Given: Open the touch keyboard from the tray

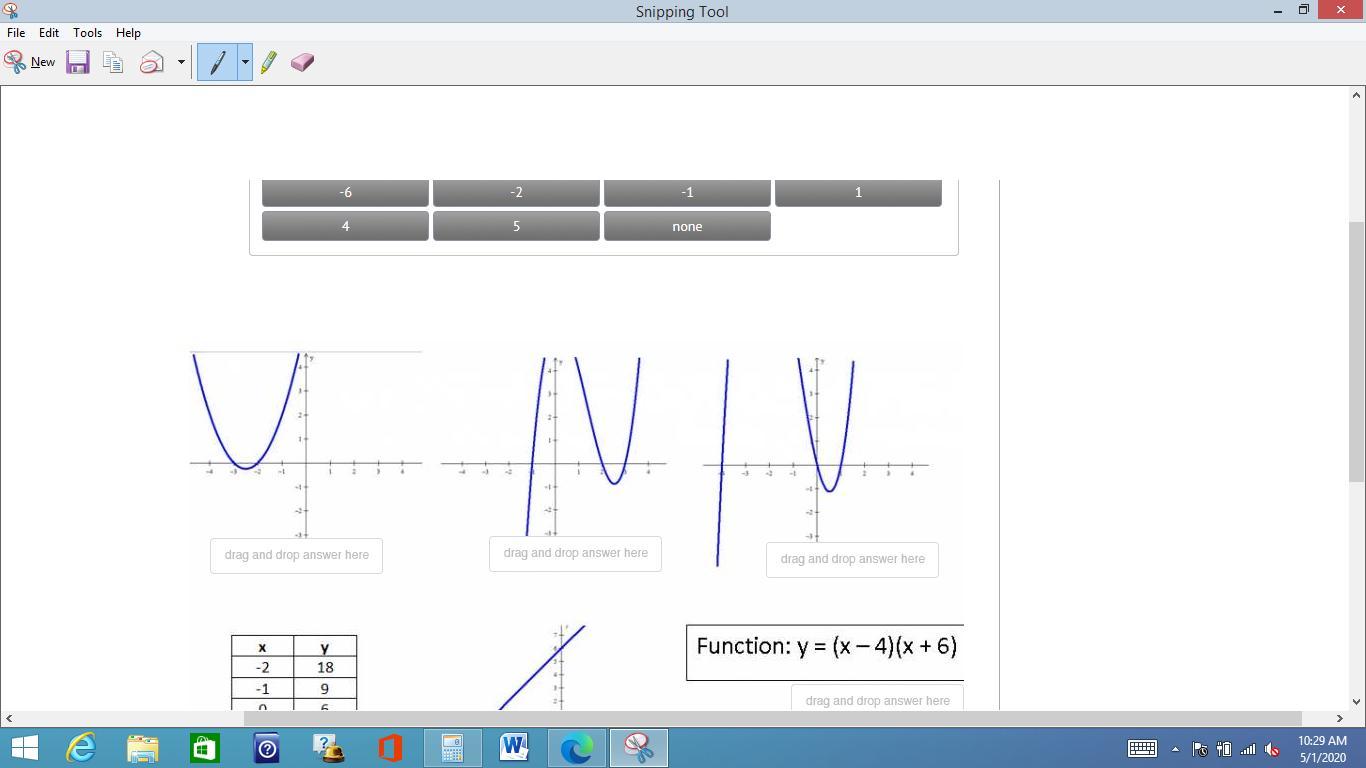Looking at the screenshot, I should (1142, 748).
